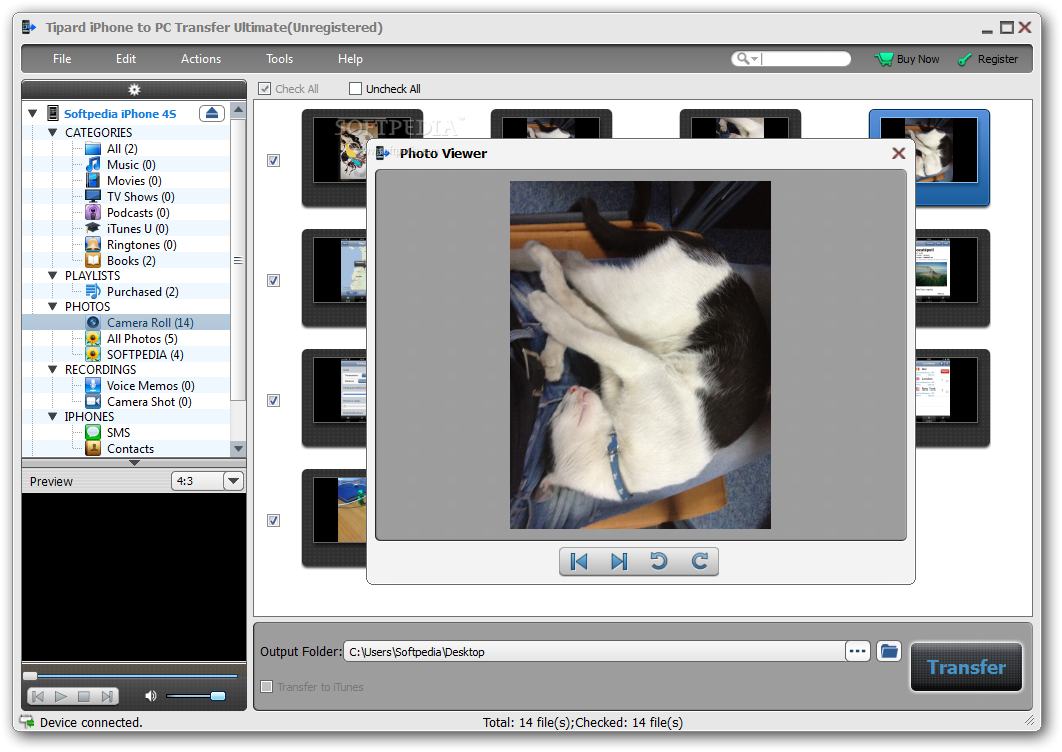Open iTunes U category
1062x752 pixels.
click(x=137, y=229)
